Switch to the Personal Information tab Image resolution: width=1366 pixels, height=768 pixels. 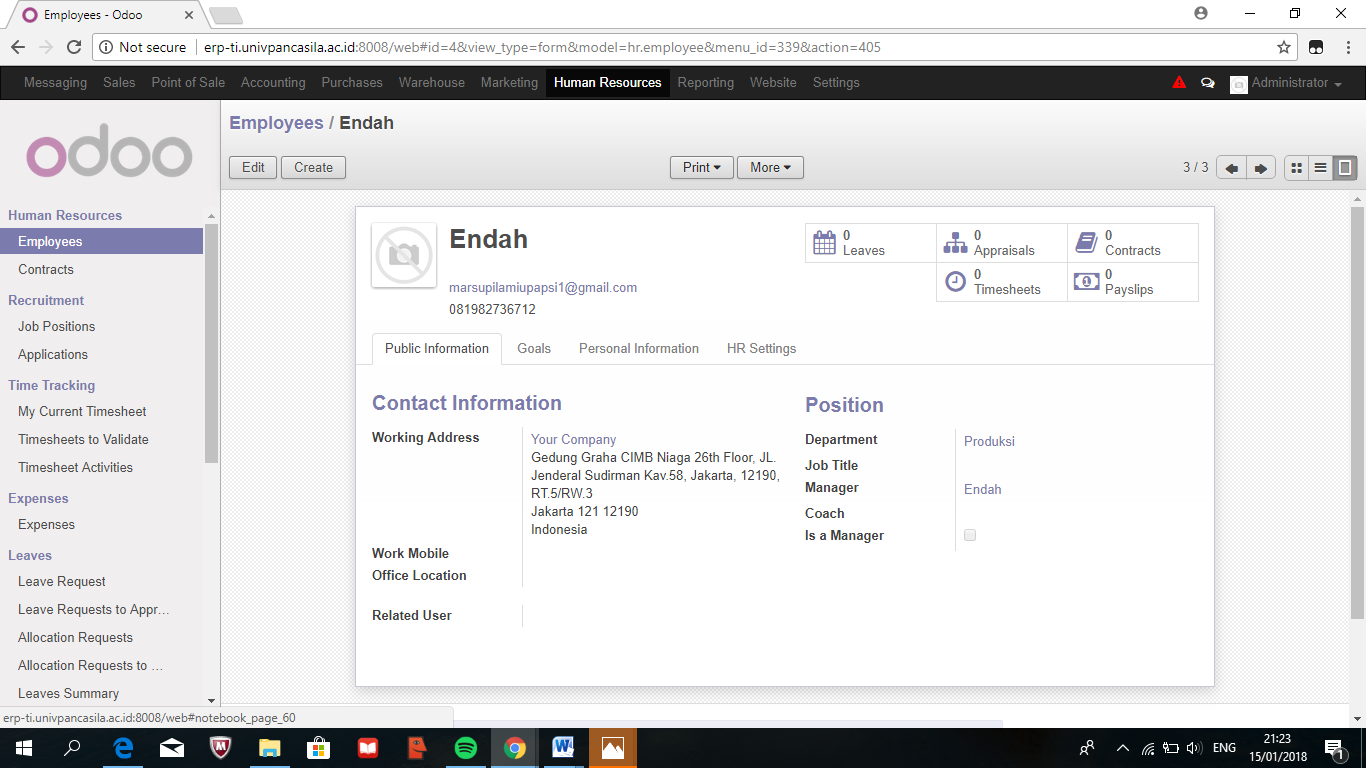638,349
